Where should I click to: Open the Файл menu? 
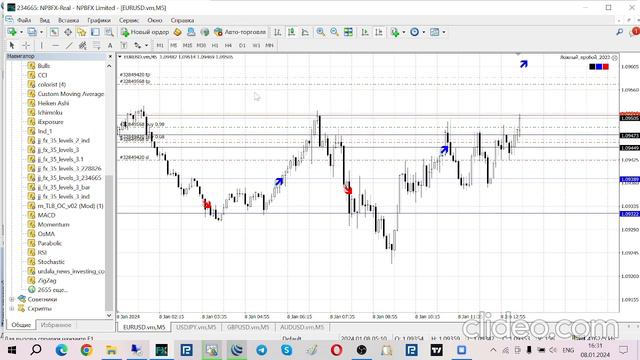click(24, 20)
